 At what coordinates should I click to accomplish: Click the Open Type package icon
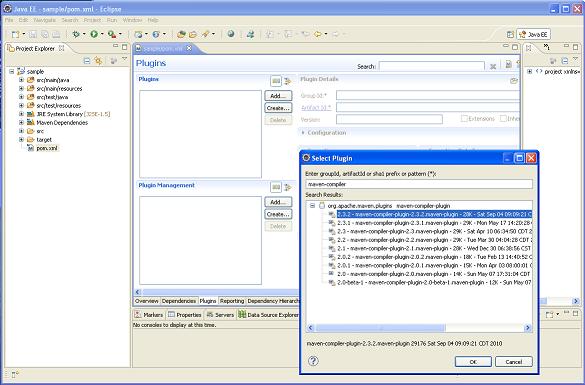(x=181, y=34)
